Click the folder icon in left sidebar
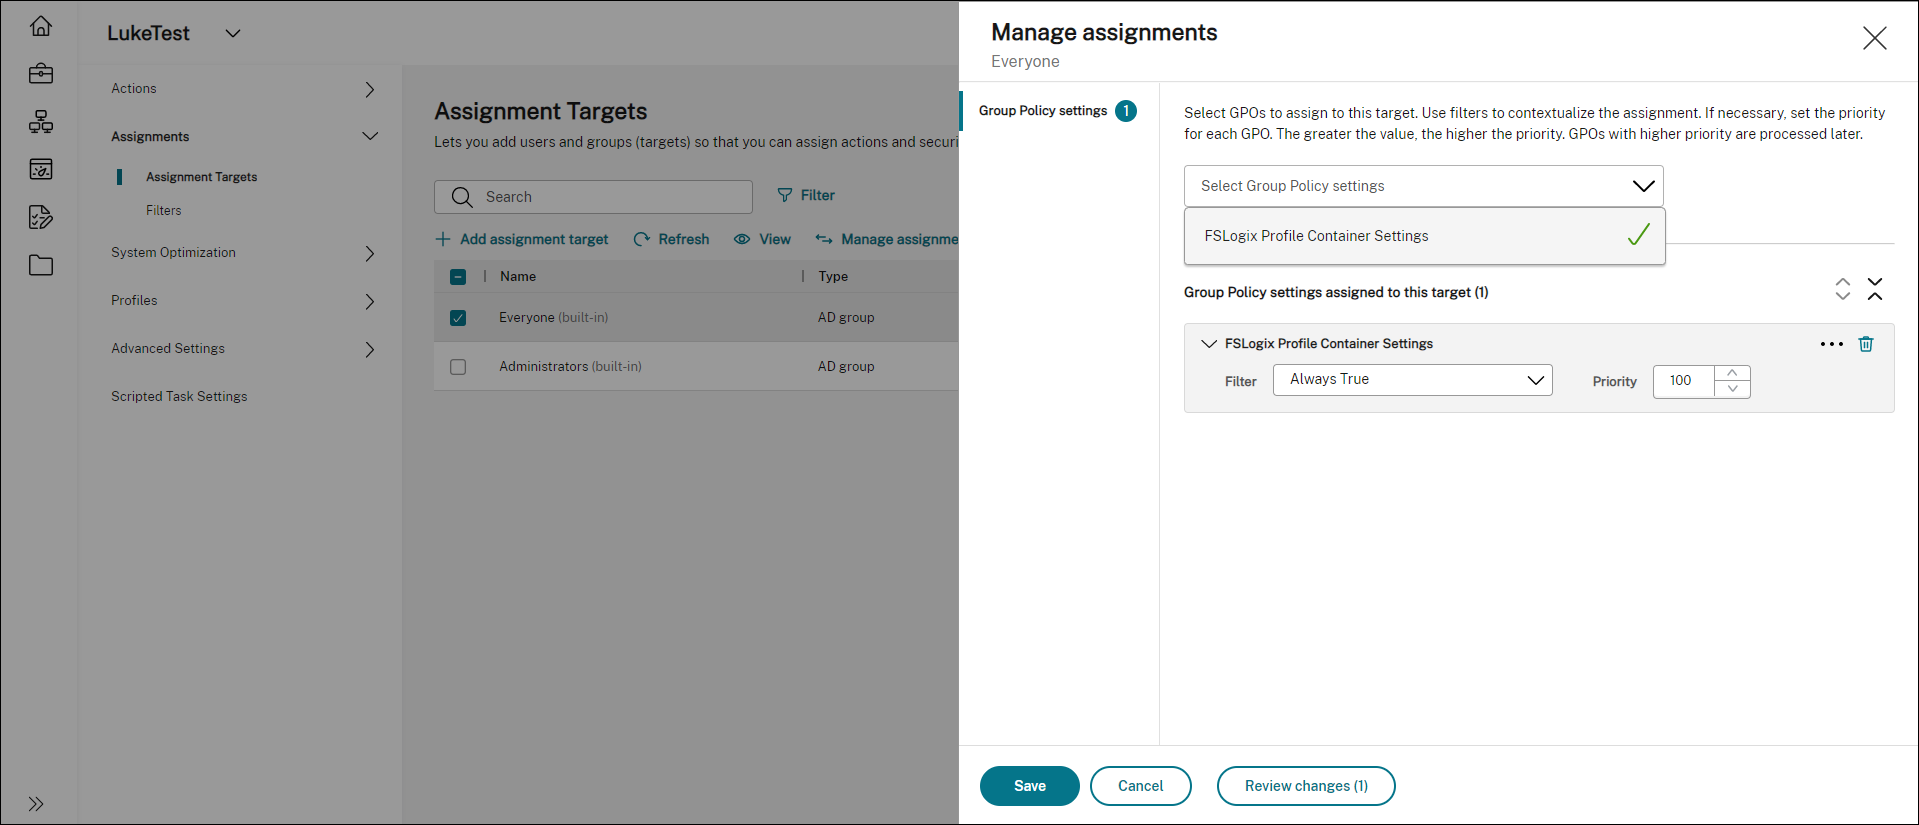Image resolution: width=1919 pixels, height=825 pixels. [41, 266]
